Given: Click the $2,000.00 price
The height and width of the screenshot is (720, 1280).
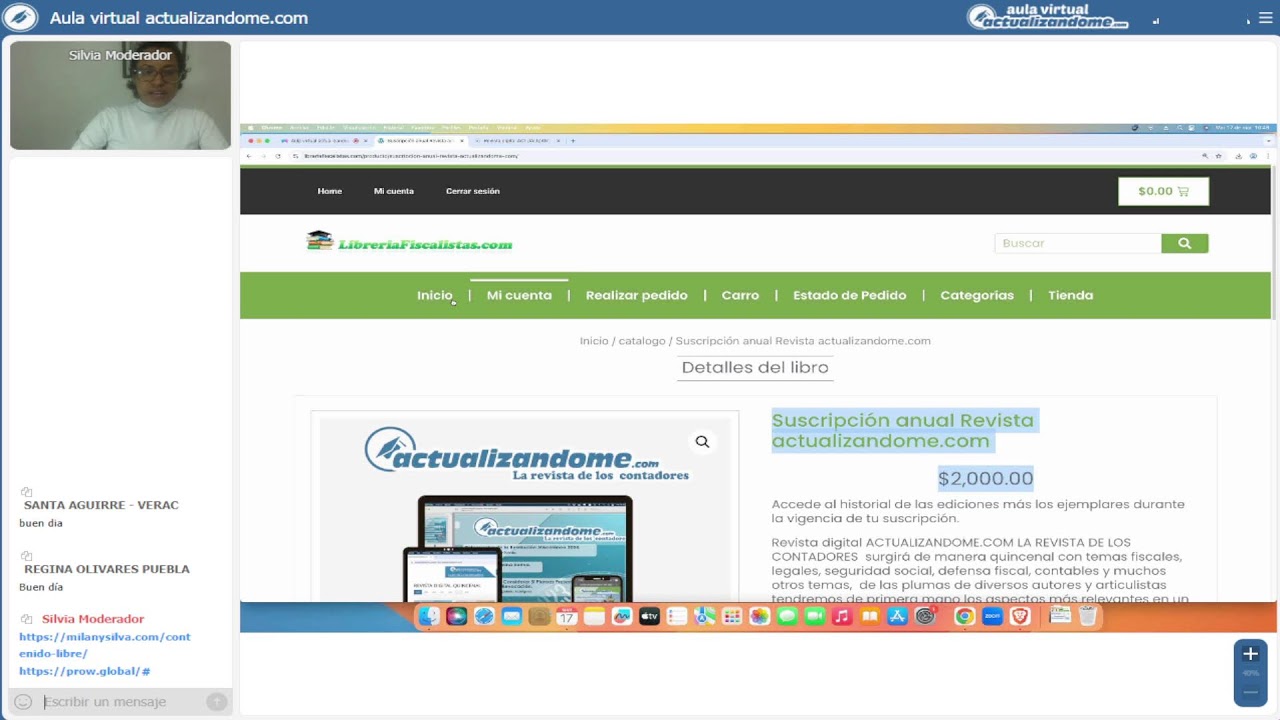Looking at the screenshot, I should pyautogui.click(x=985, y=478).
